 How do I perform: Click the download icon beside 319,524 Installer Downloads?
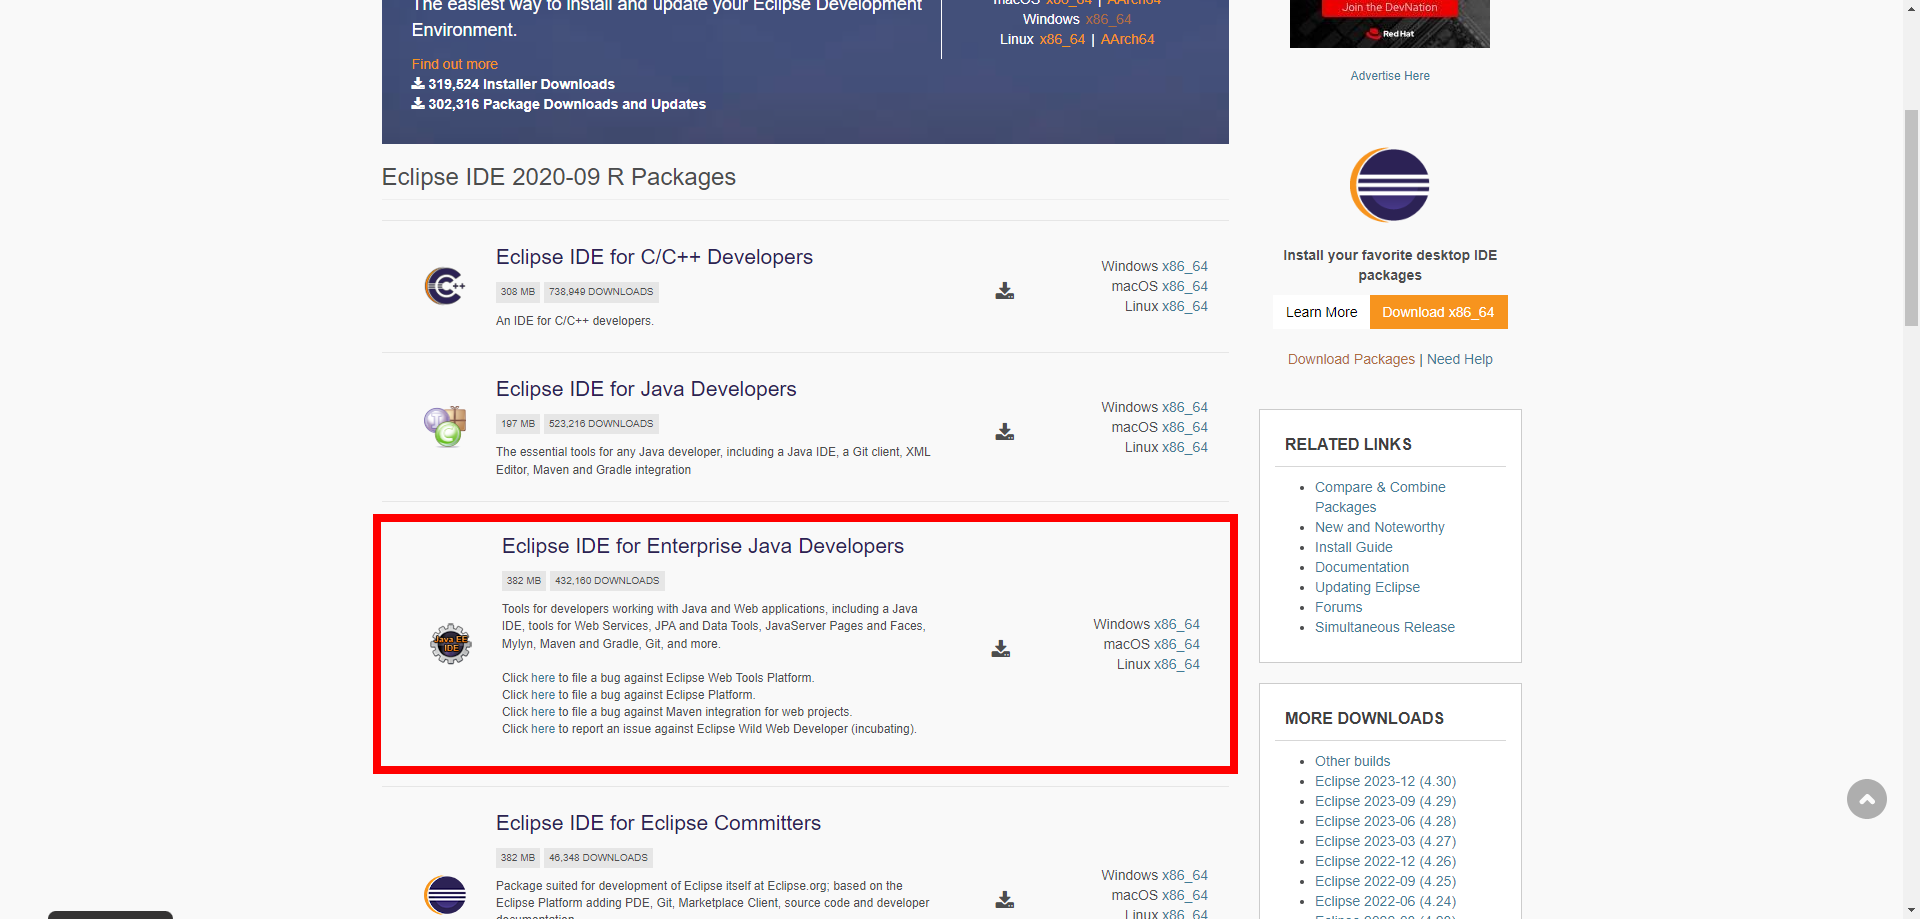[x=417, y=84]
